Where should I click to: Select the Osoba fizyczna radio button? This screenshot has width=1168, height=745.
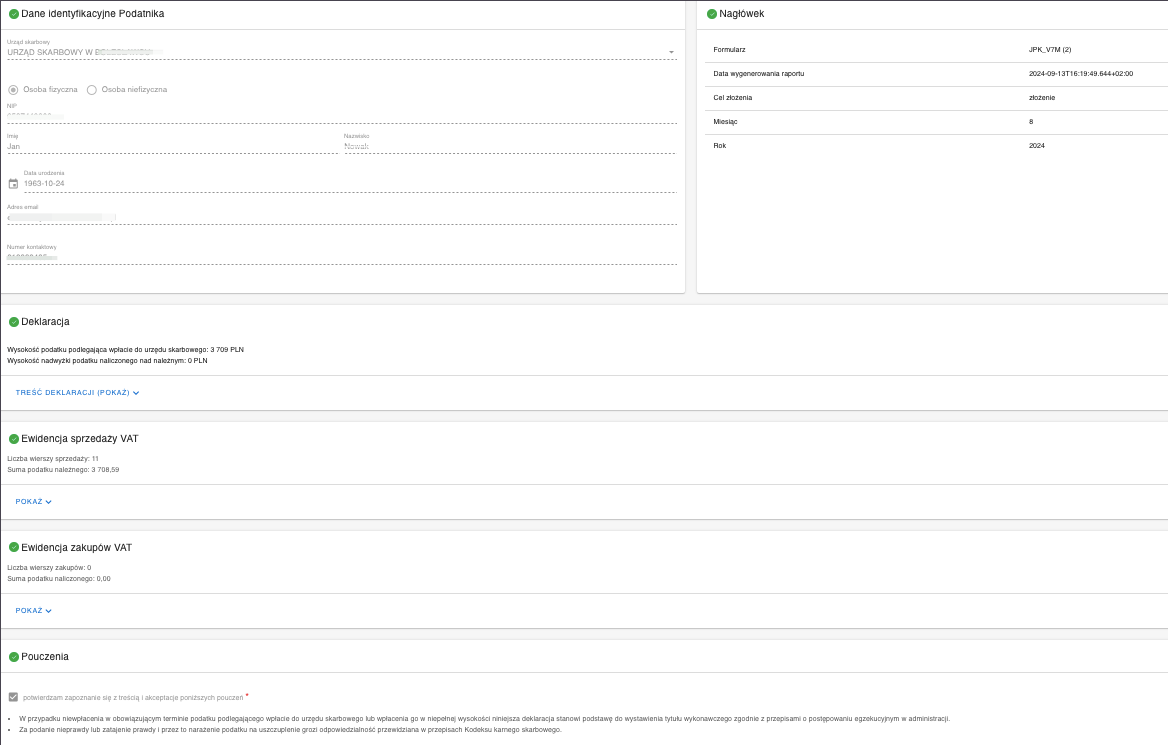[13, 90]
